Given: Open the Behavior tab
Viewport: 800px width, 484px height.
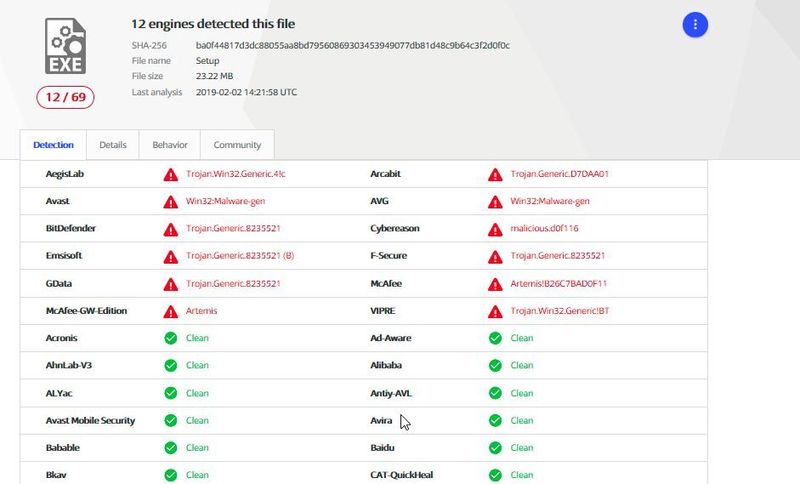Looking at the screenshot, I should 170,145.
